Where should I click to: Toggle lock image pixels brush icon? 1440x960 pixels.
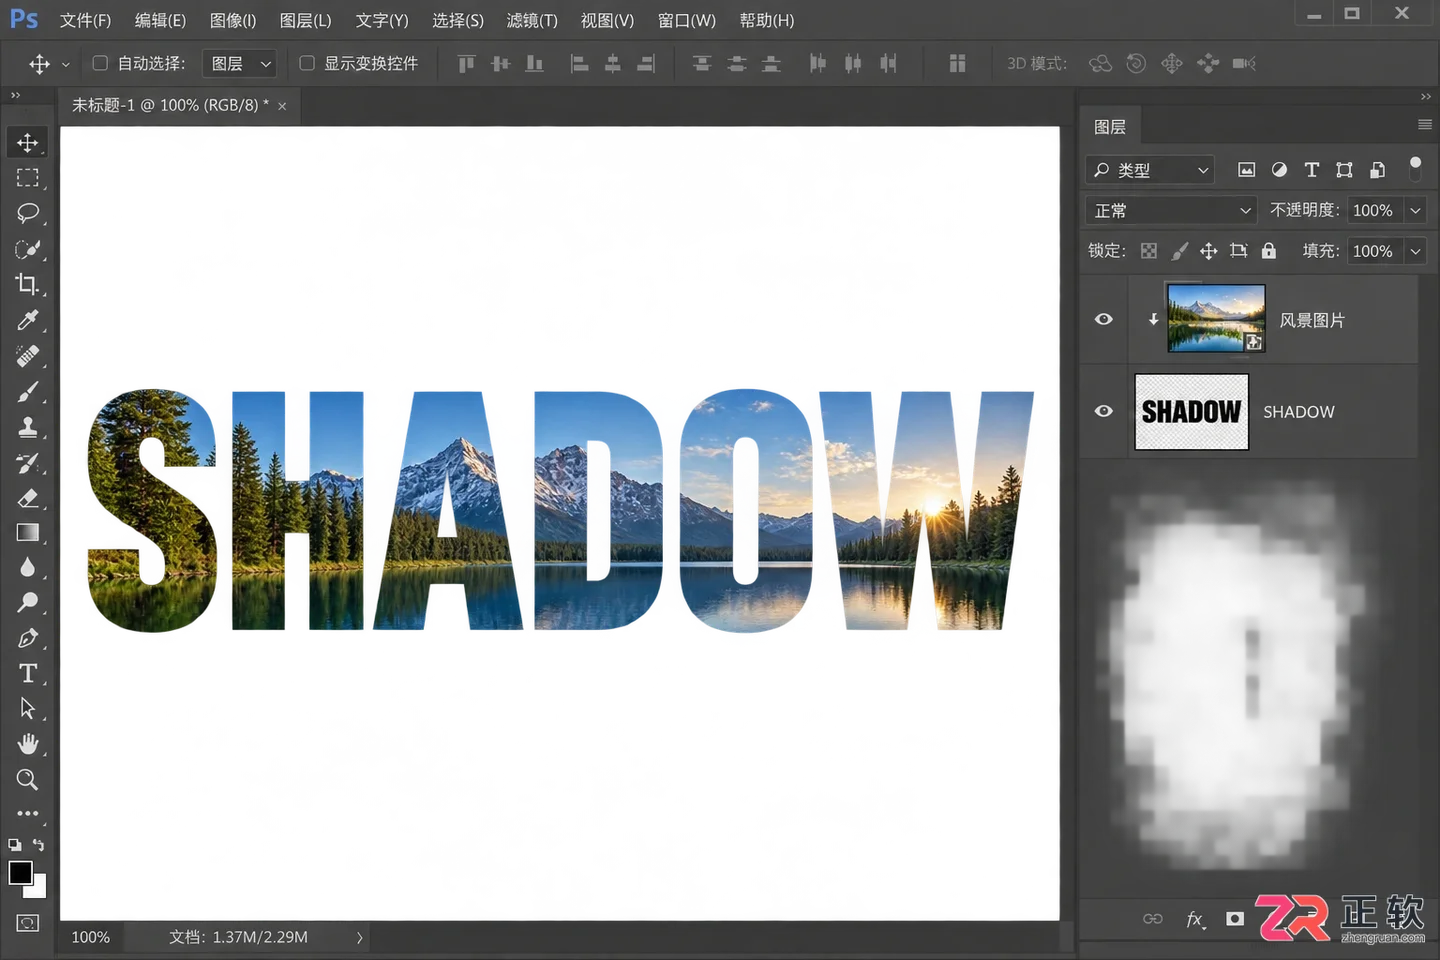pos(1179,251)
